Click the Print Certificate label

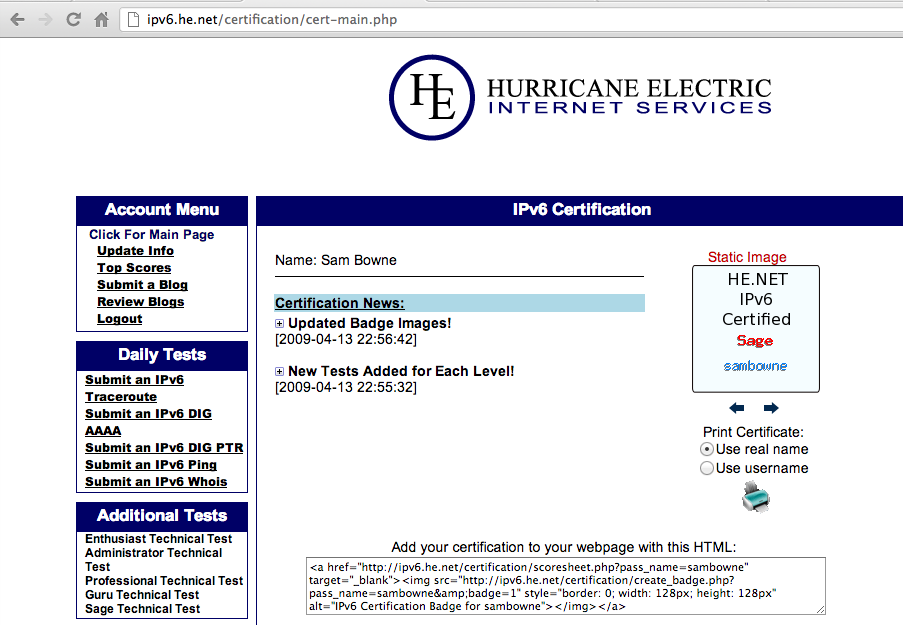[x=753, y=432]
